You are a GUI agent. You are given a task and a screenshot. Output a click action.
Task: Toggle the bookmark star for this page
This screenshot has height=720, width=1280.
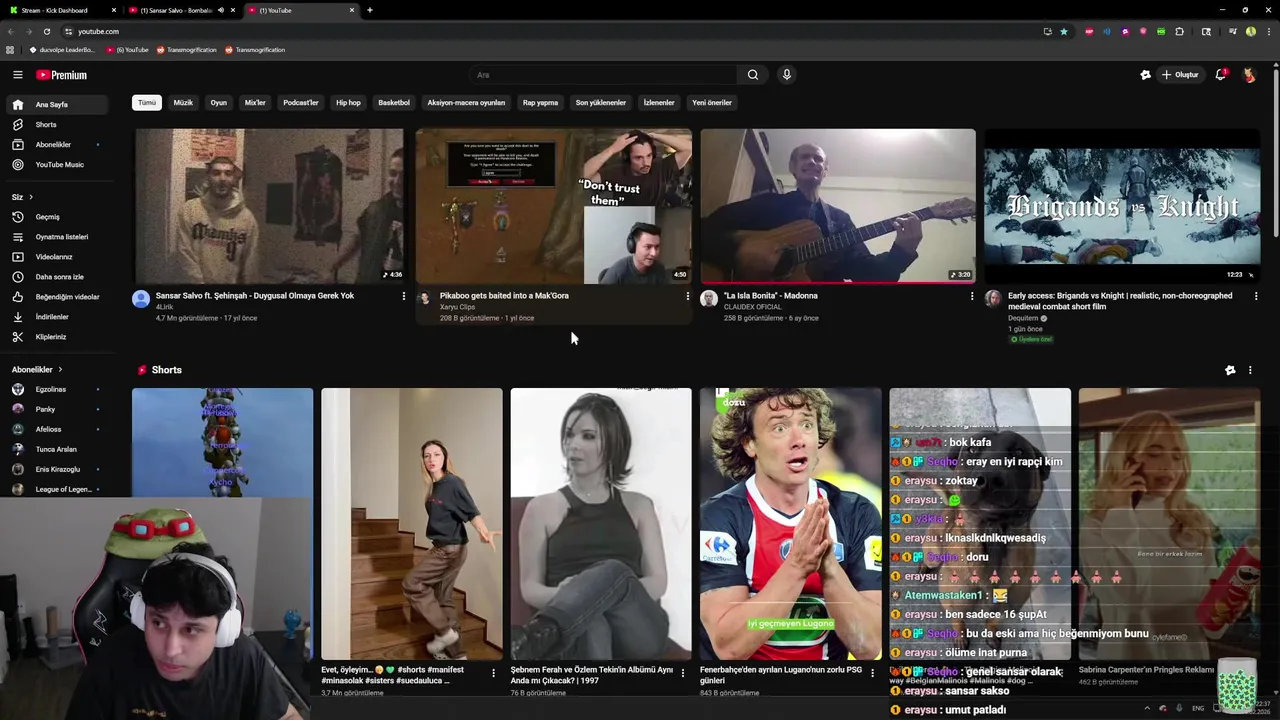tap(1064, 31)
